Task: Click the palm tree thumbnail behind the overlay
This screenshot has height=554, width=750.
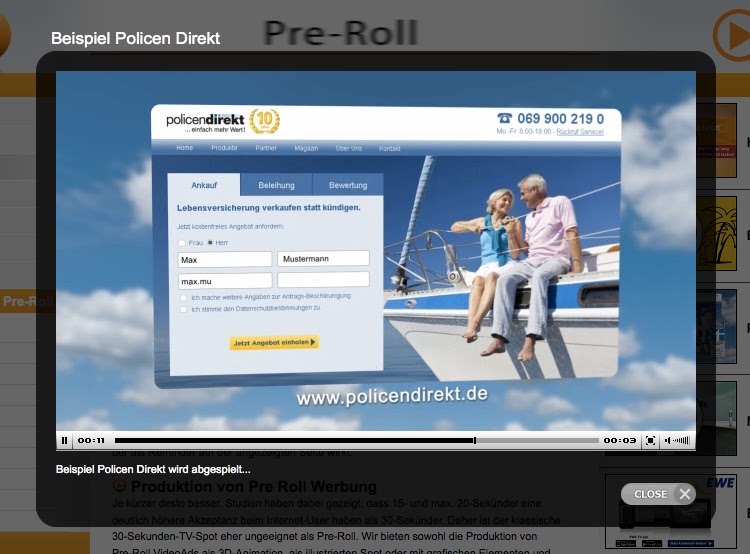Action: click(716, 233)
